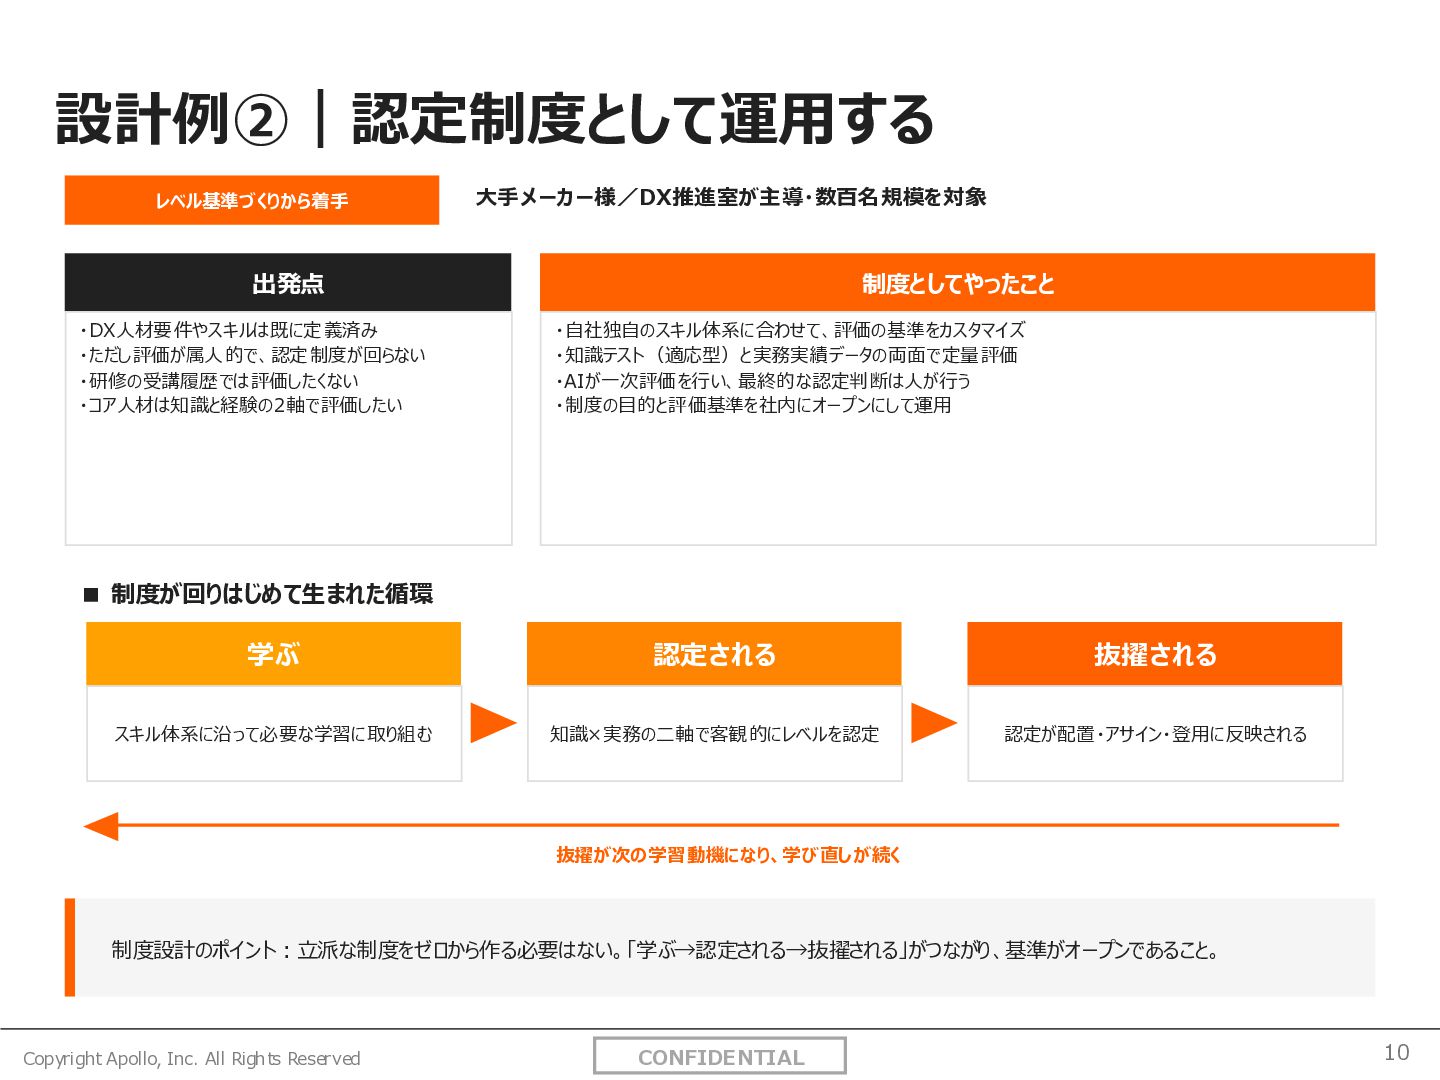Click the 制度設計のポイント summary box
Screen dimensions: 1440x1080
click(720, 948)
